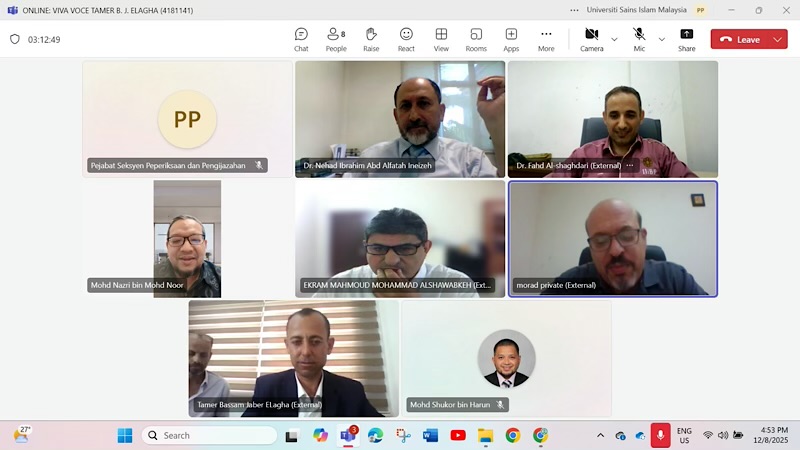Open the Leave button dropdown chevron
Image resolution: width=800 pixels, height=450 pixels.
pyautogui.click(x=778, y=39)
